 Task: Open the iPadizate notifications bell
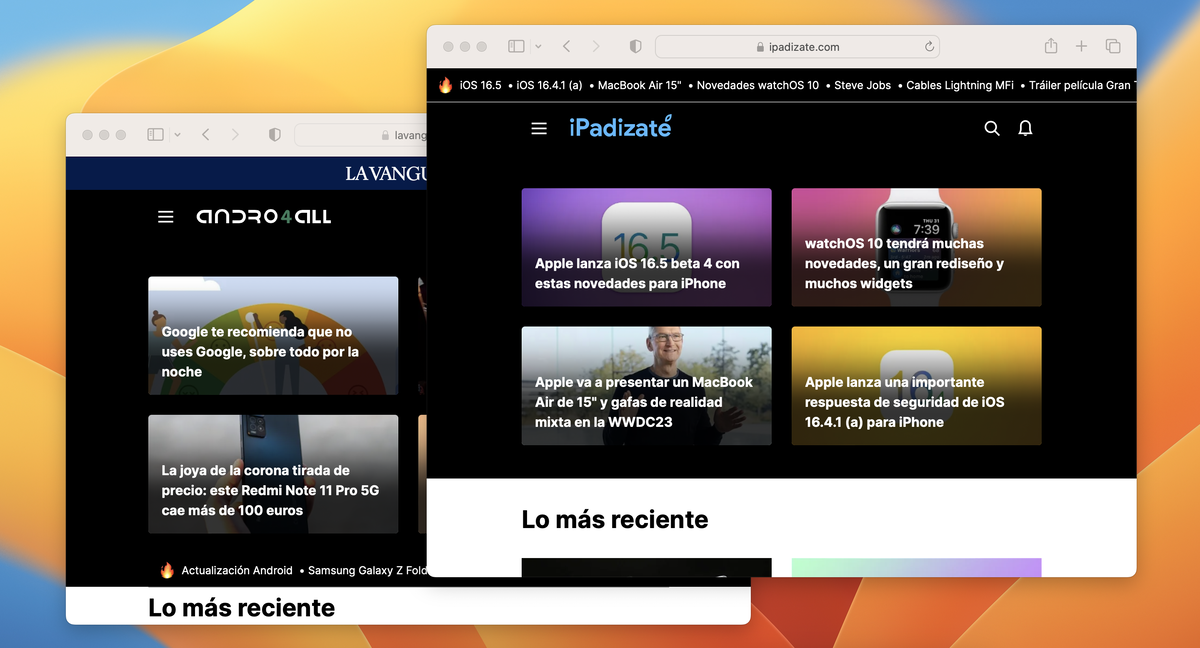coord(1025,128)
